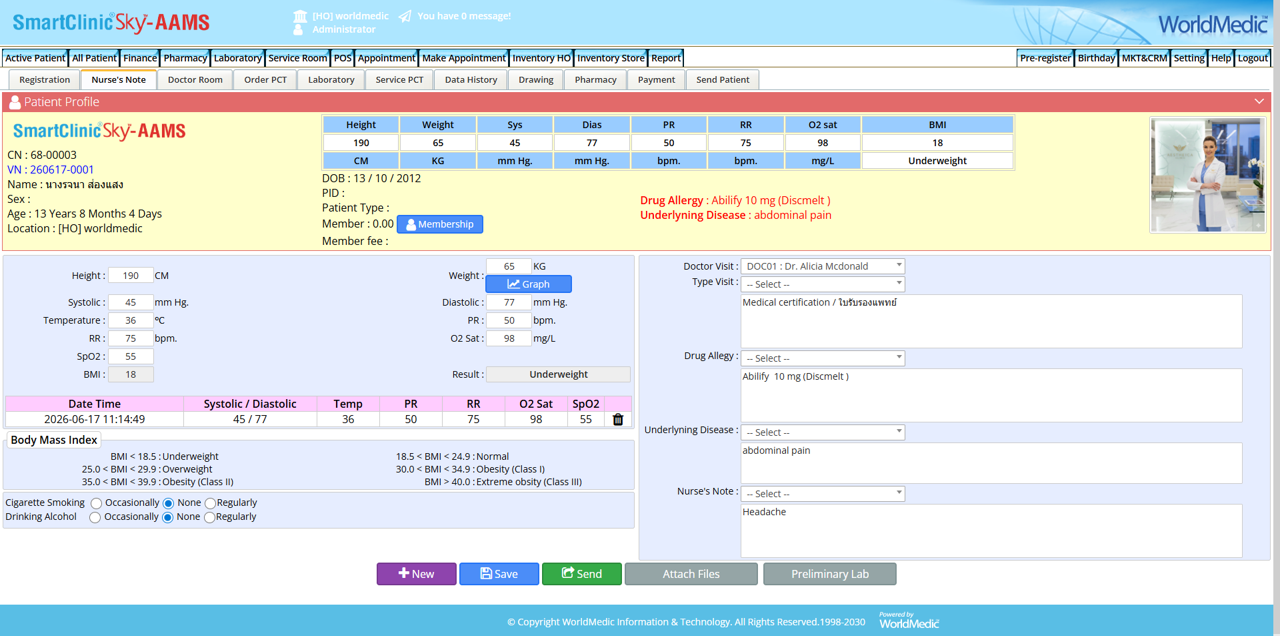Image resolution: width=1280 pixels, height=636 pixels.
Task: Open the Order PCT tab
Action: tap(266, 80)
